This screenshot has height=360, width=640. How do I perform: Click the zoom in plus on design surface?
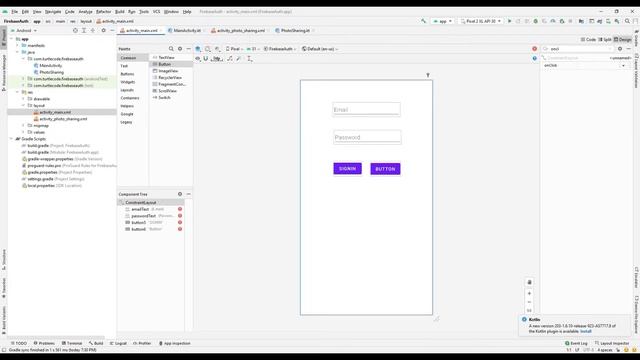pos(529,293)
